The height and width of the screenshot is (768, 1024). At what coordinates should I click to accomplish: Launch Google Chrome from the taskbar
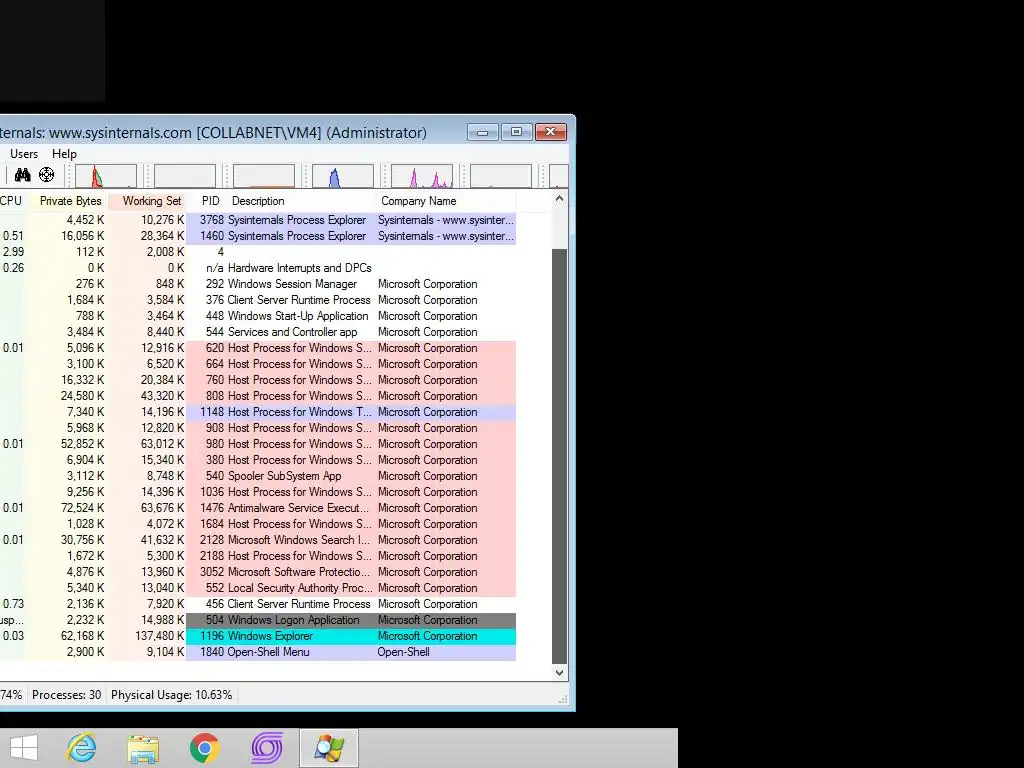[x=204, y=748]
